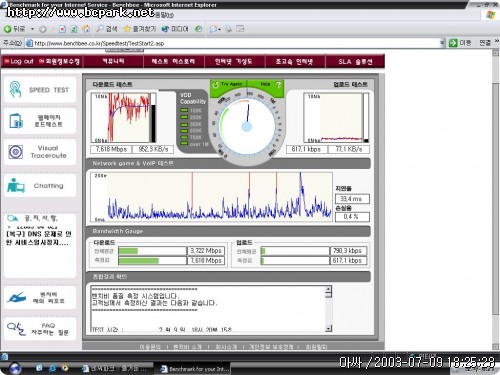Expand the address bar dropdown arrow
This screenshot has height=375, width=500.
coord(442,43)
